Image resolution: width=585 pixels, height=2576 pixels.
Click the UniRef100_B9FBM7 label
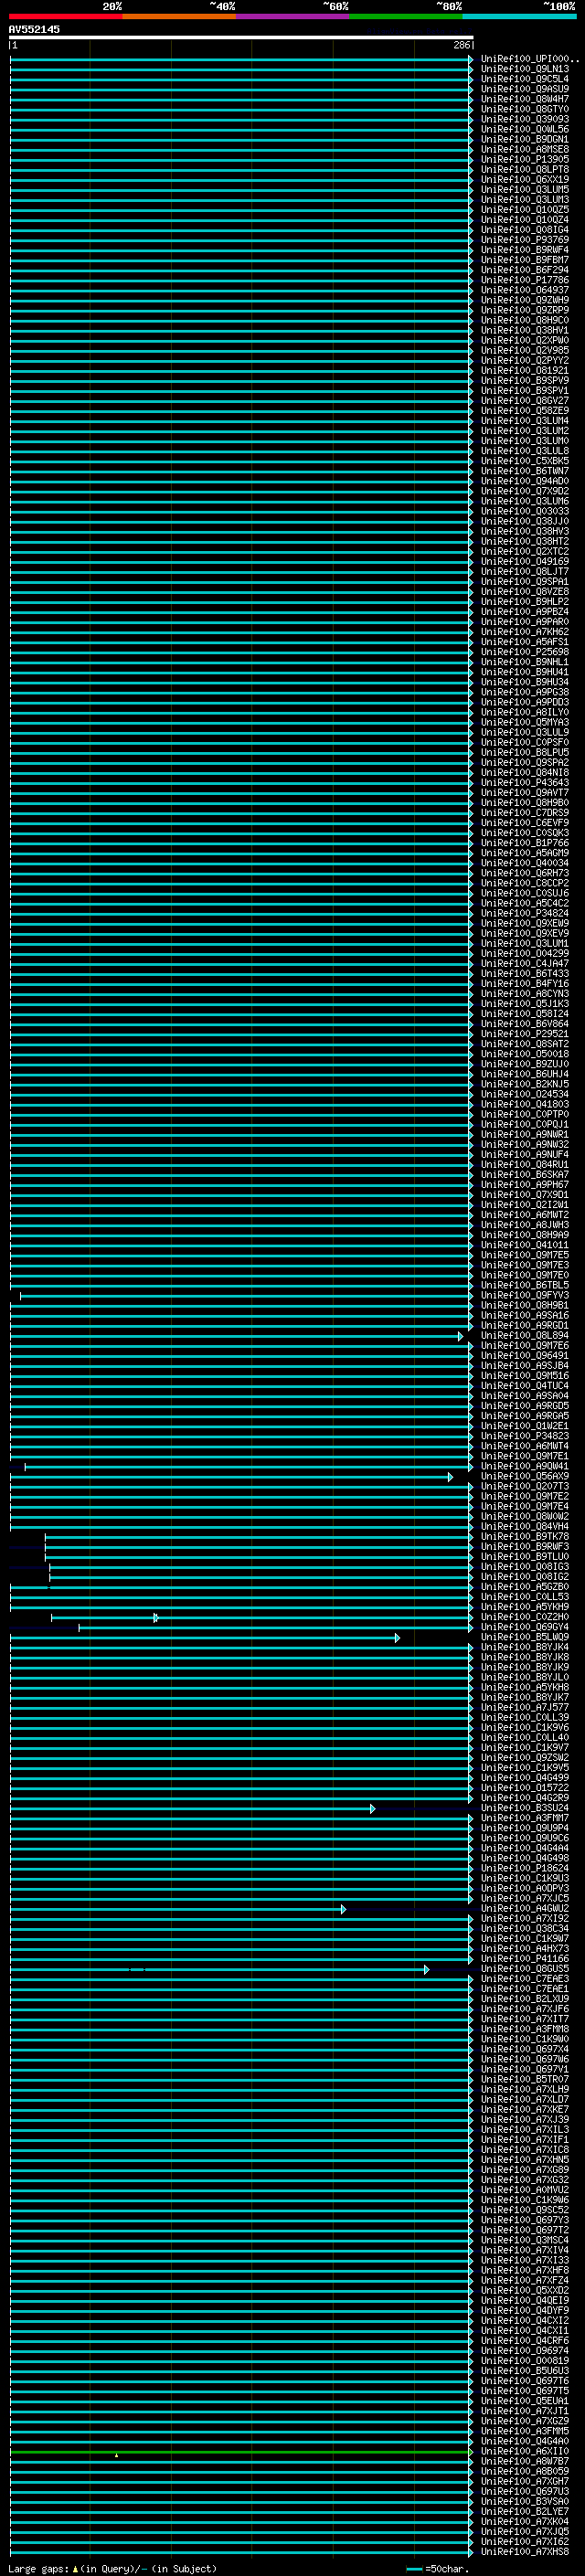point(524,260)
